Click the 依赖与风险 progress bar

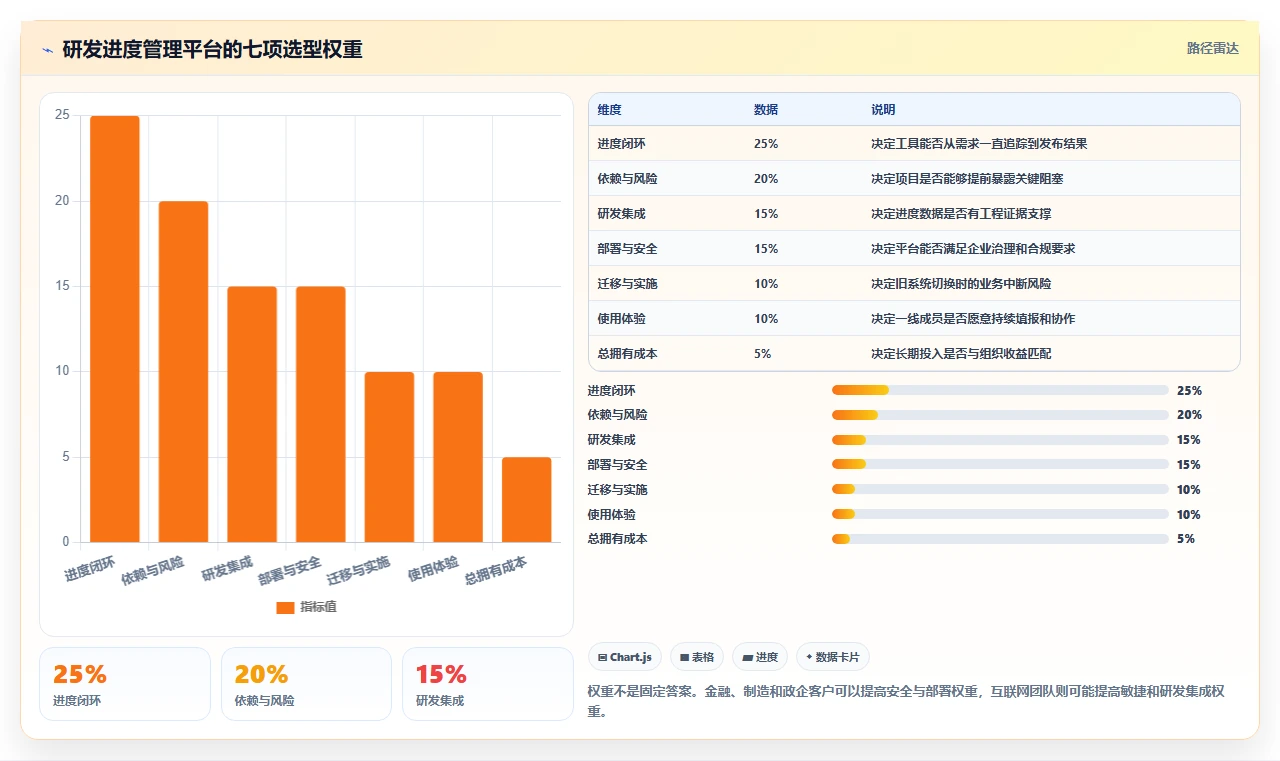[x=1000, y=415]
